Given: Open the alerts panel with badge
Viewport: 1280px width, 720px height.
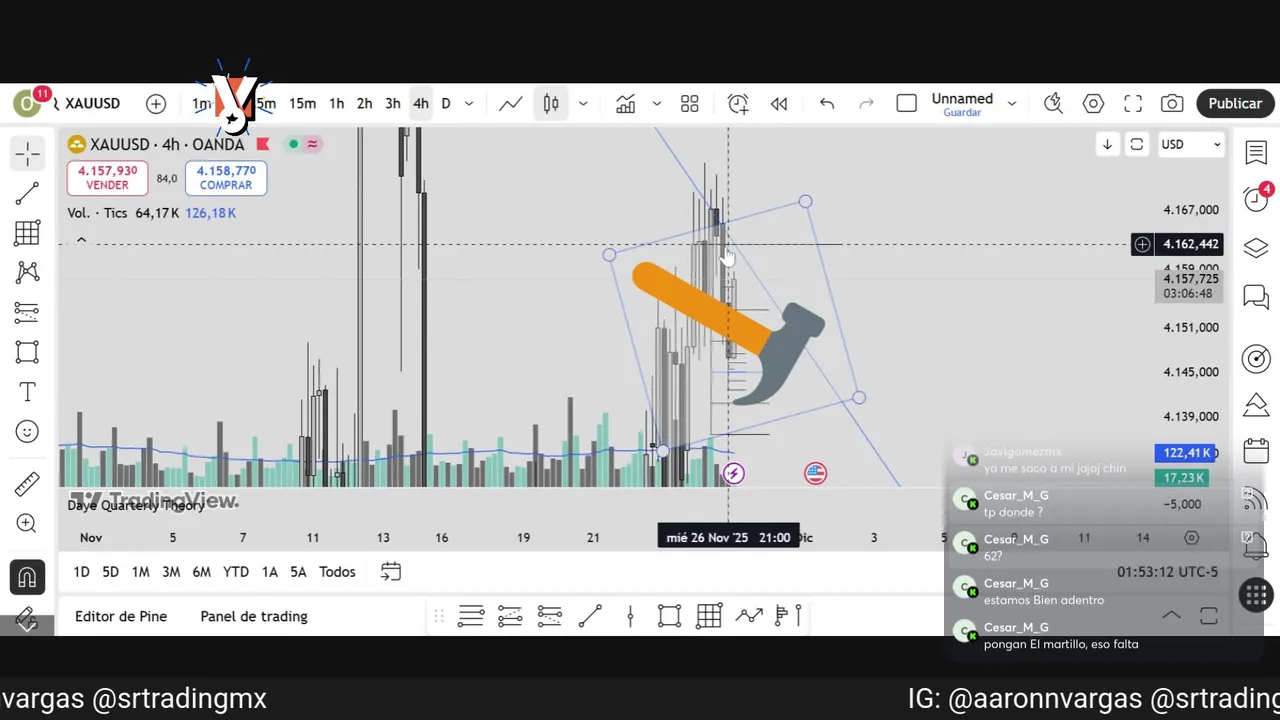Looking at the screenshot, I should point(1256,198).
